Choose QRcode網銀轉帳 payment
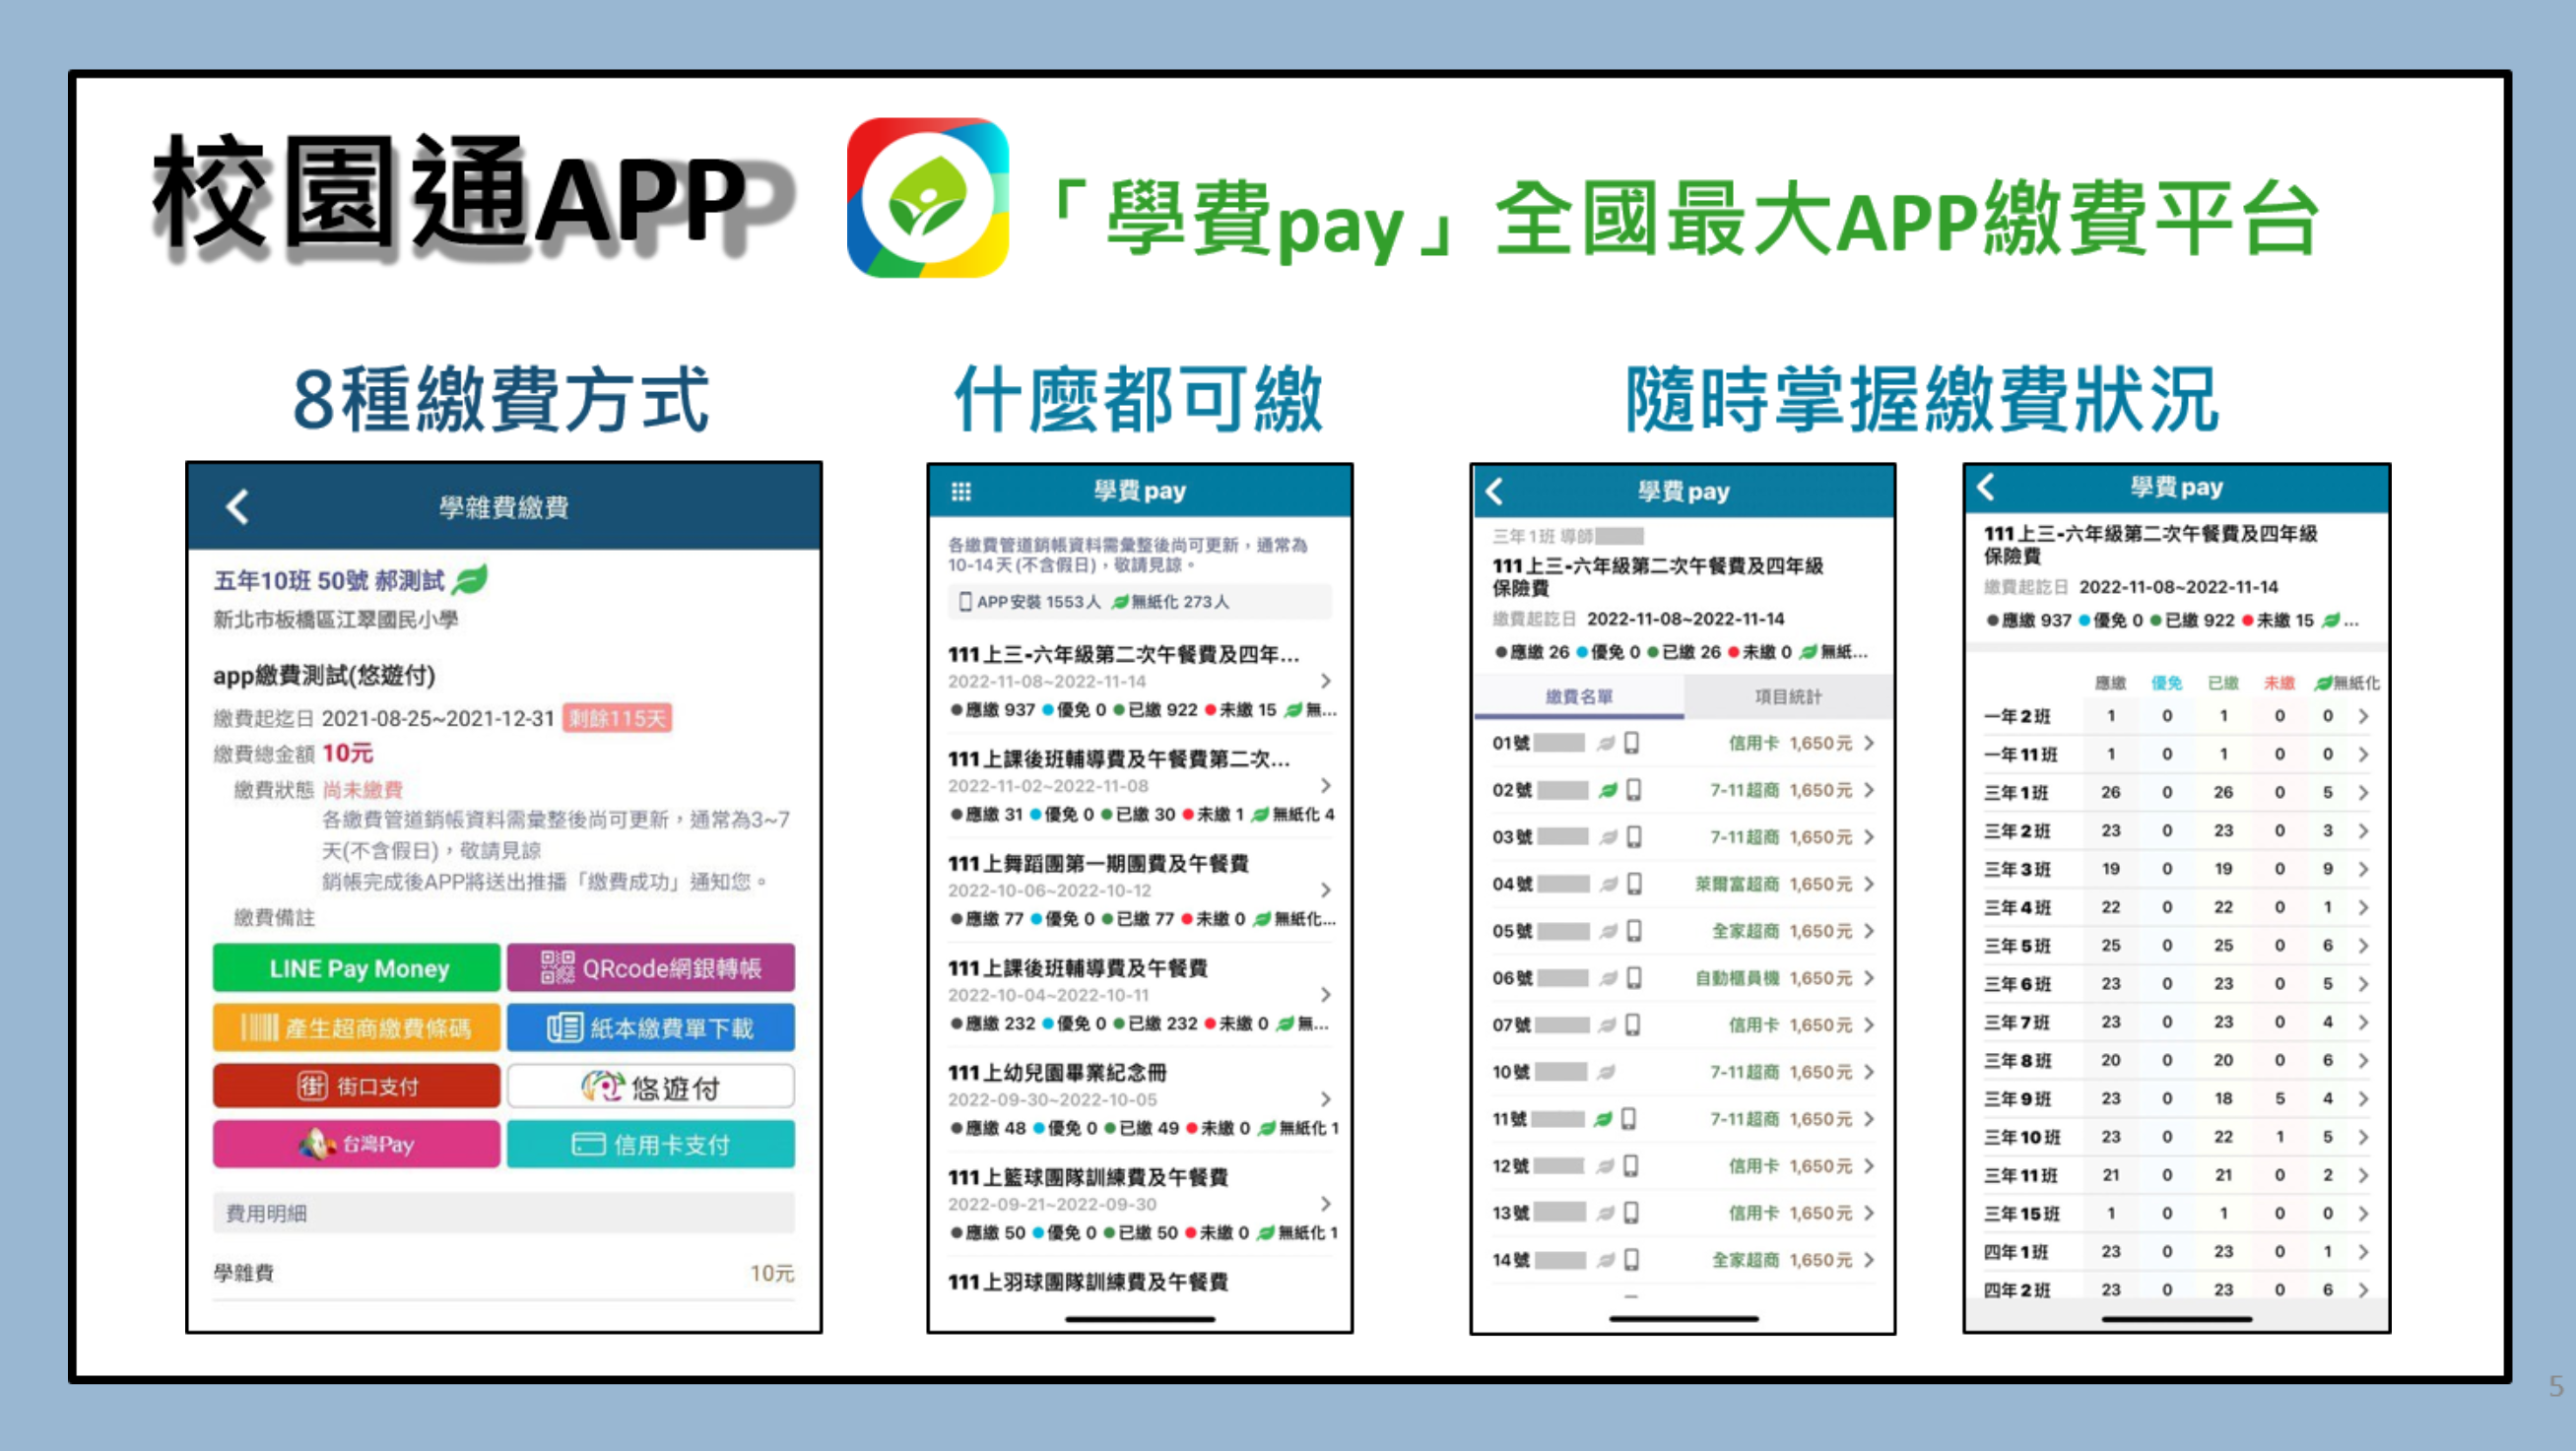The image size is (2576, 1451). pyautogui.click(x=651, y=968)
